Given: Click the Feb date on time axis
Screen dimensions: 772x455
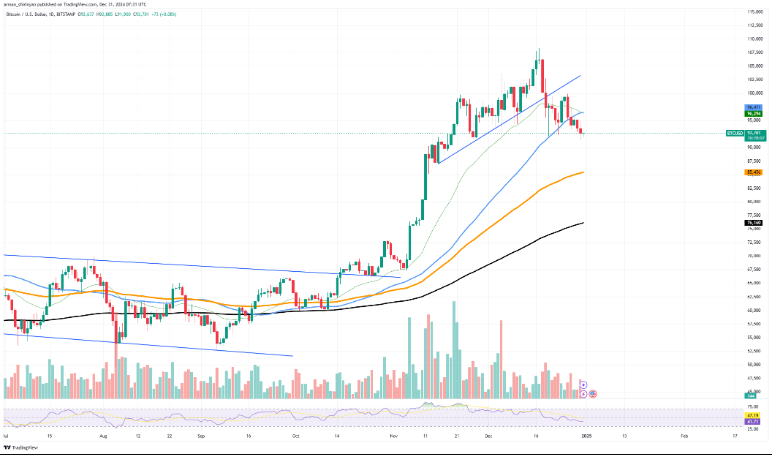Looking at the screenshot, I should click(x=684, y=436).
